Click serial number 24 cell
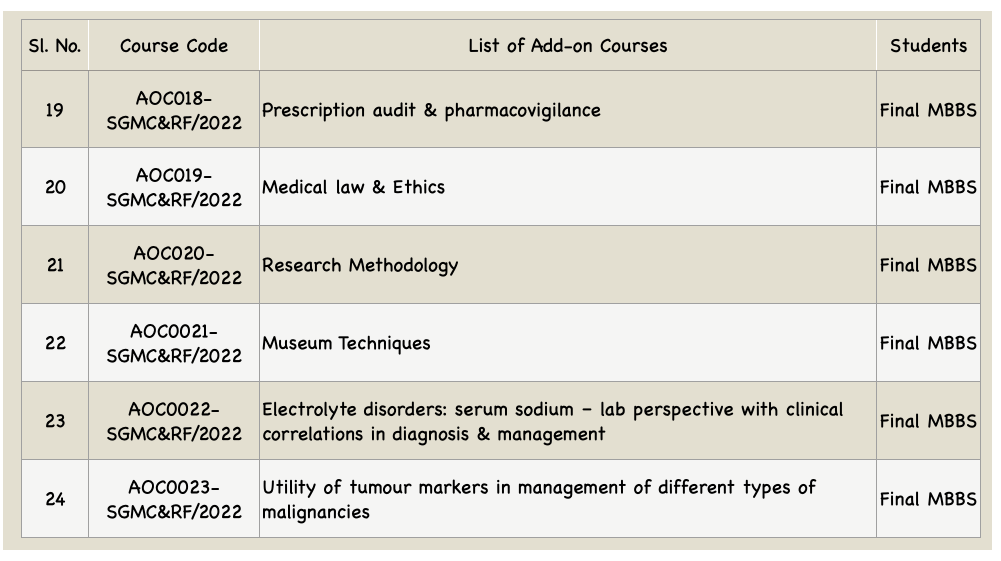Viewport: 1001px width, 561px height. [x=55, y=498]
